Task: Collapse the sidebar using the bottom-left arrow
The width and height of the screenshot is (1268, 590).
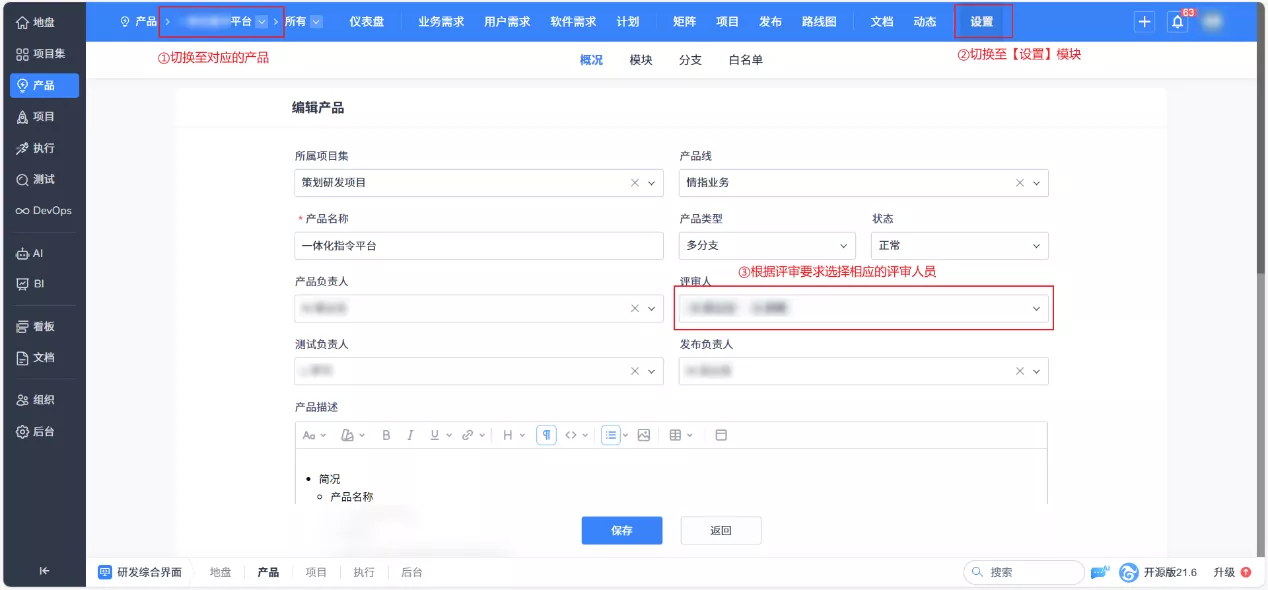Action: [44, 568]
